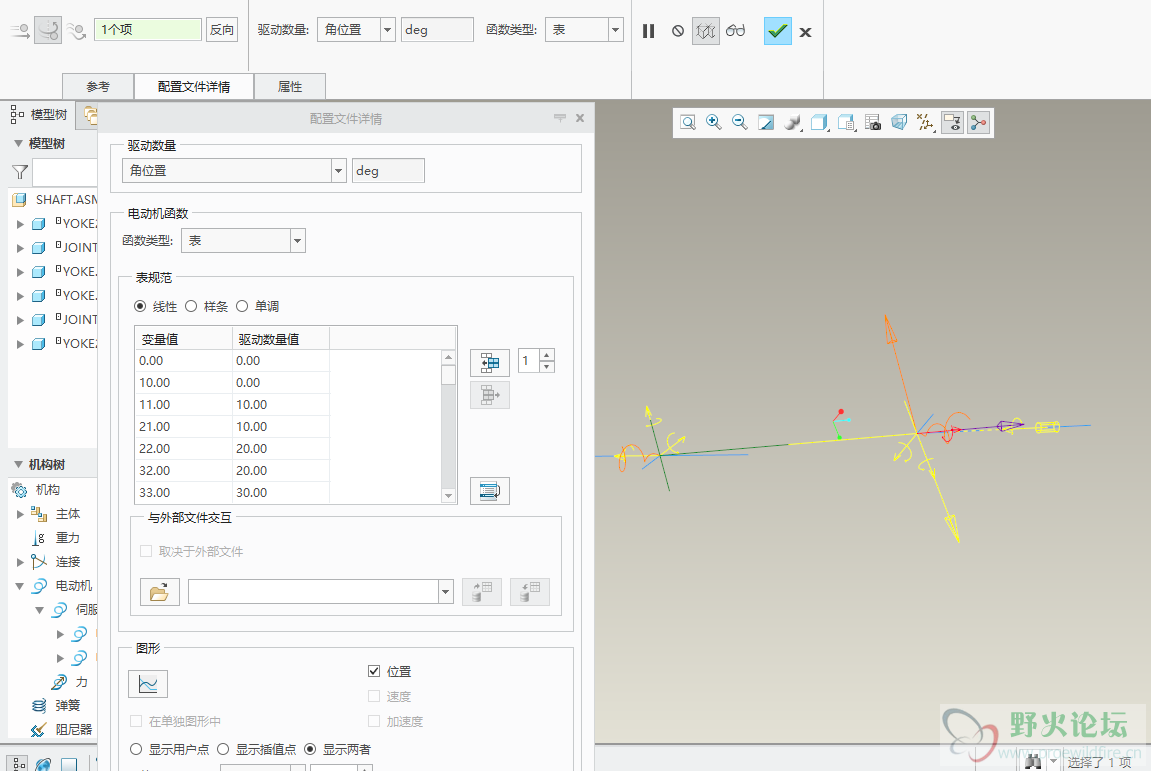Select the 单调 radio option
The image size is (1151, 771).
[242, 306]
